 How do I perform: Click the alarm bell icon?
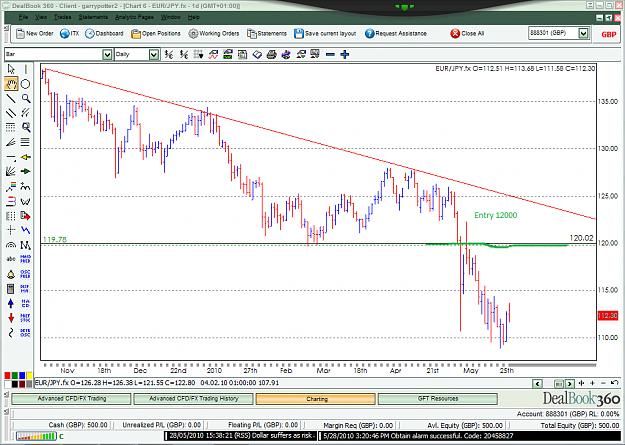(11, 274)
